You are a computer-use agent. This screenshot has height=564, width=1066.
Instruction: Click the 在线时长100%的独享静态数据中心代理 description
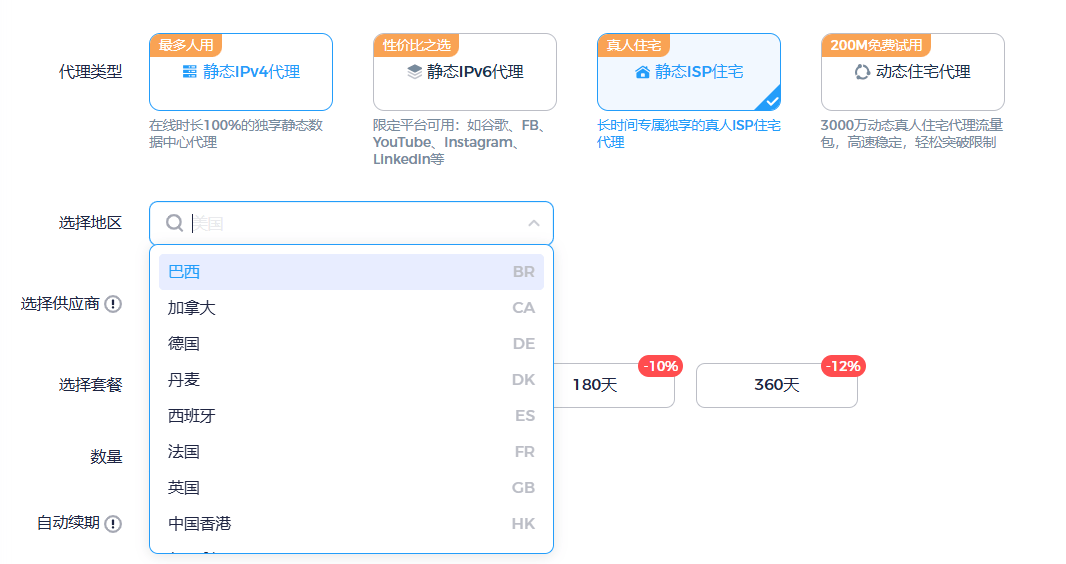click(x=236, y=134)
